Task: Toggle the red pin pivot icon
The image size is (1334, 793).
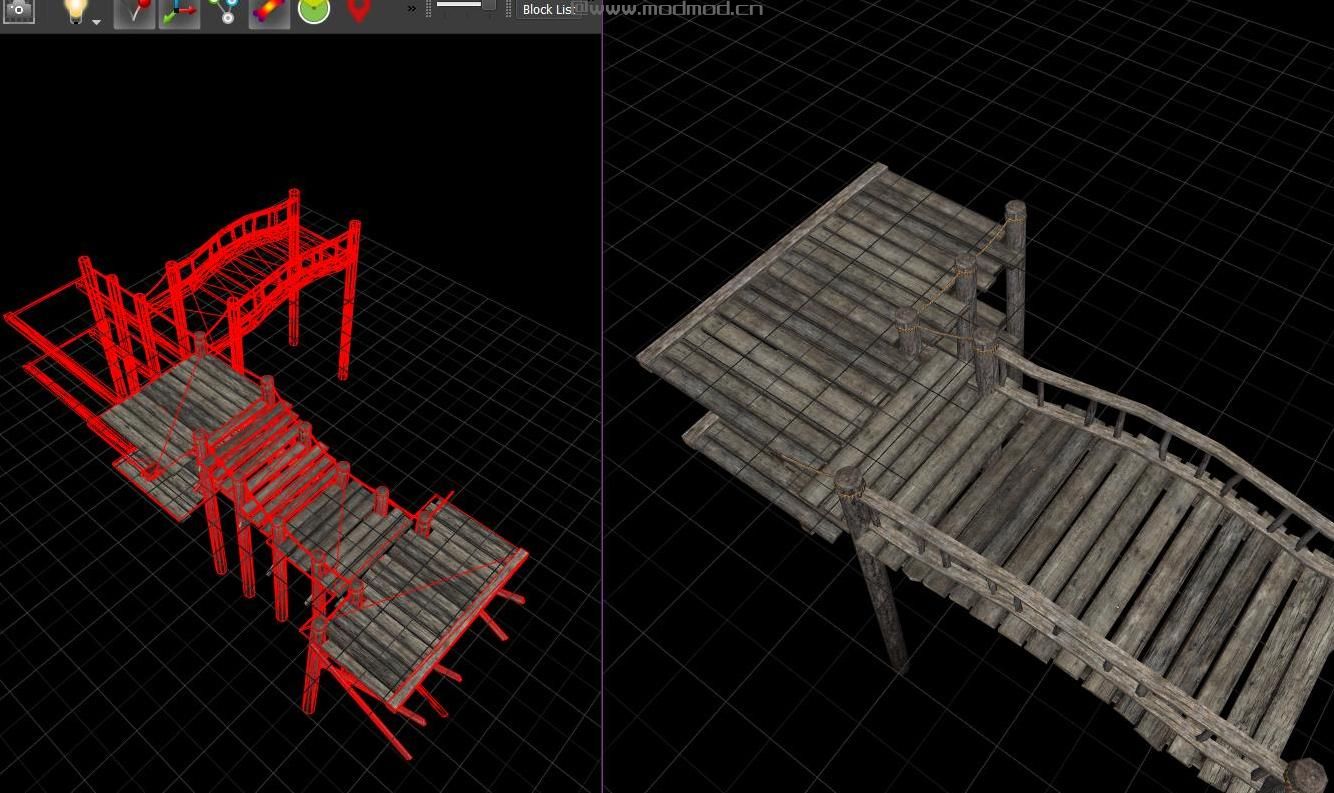Action: (x=134, y=12)
